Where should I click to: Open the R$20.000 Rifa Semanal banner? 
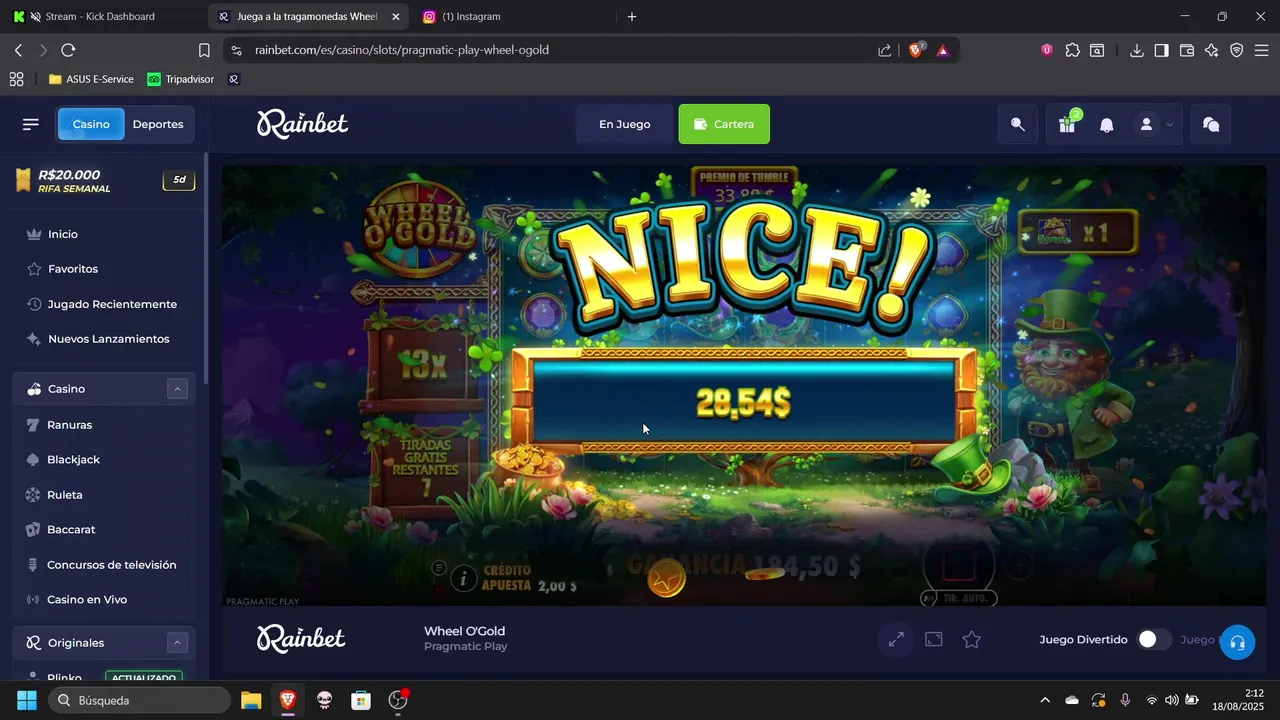pos(104,181)
